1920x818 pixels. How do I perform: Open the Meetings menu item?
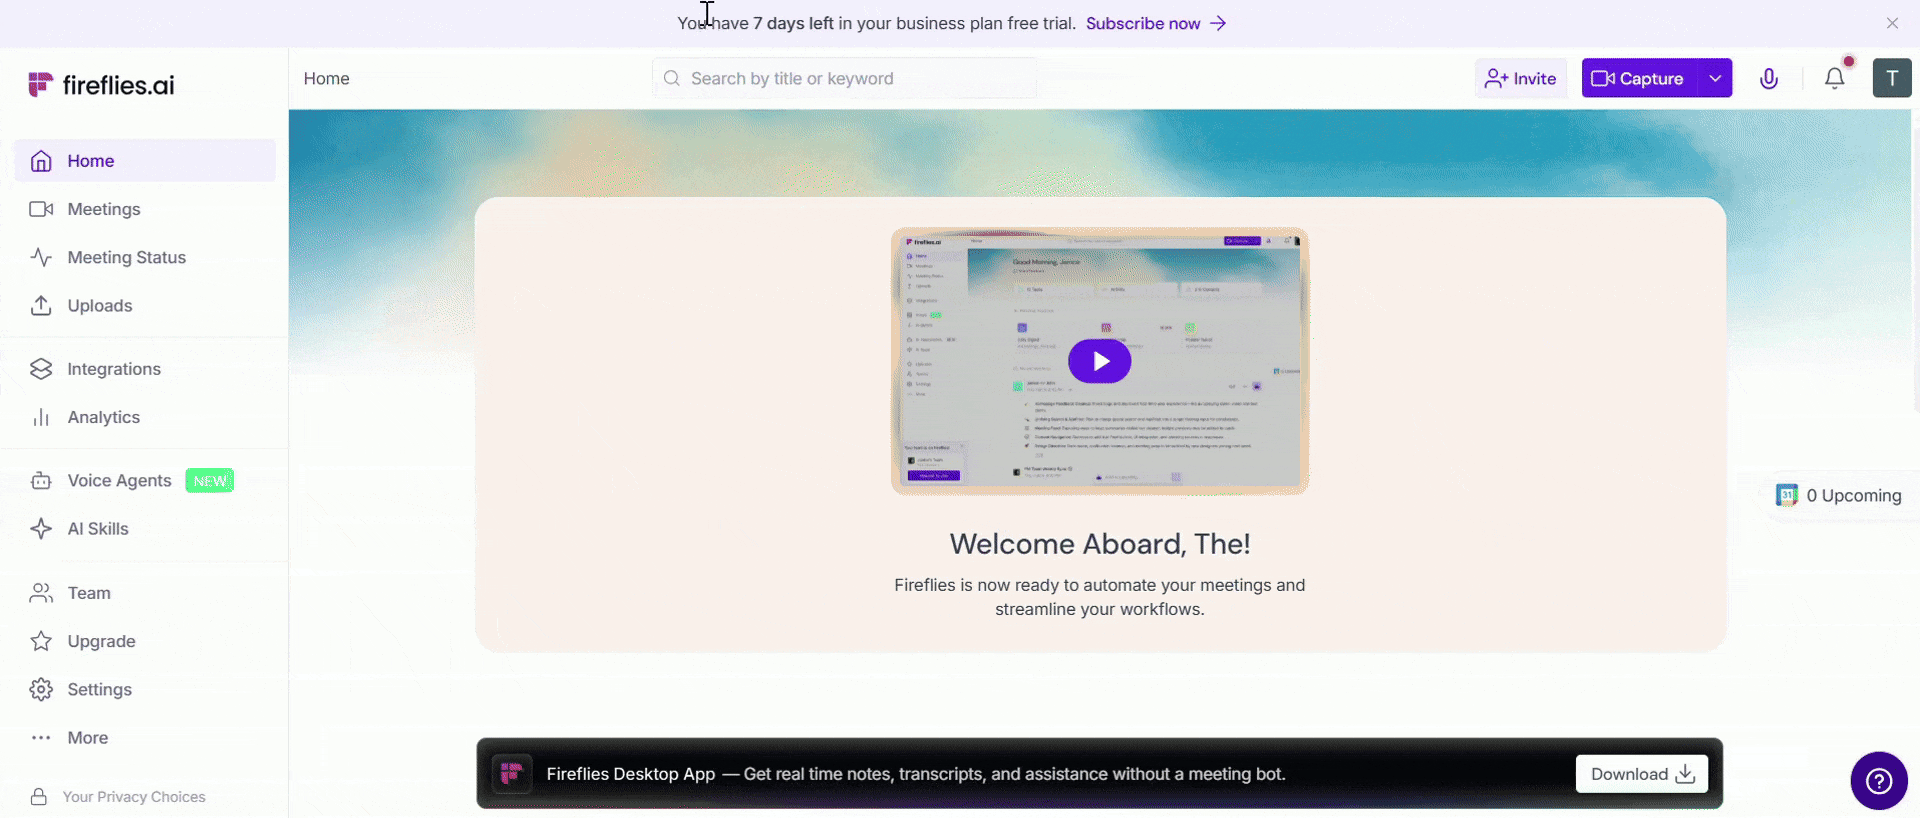pyautogui.click(x=145, y=209)
